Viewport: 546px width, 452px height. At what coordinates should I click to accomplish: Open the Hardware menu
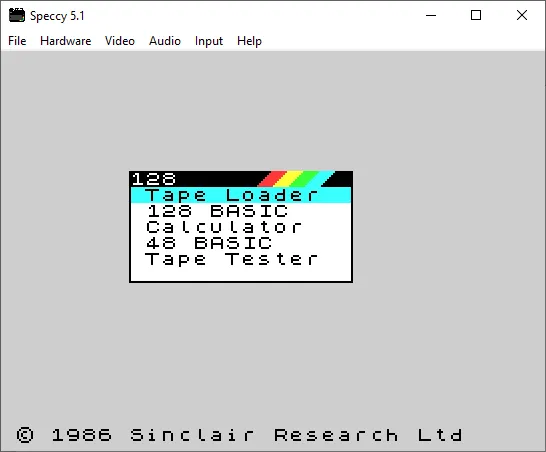(x=65, y=41)
